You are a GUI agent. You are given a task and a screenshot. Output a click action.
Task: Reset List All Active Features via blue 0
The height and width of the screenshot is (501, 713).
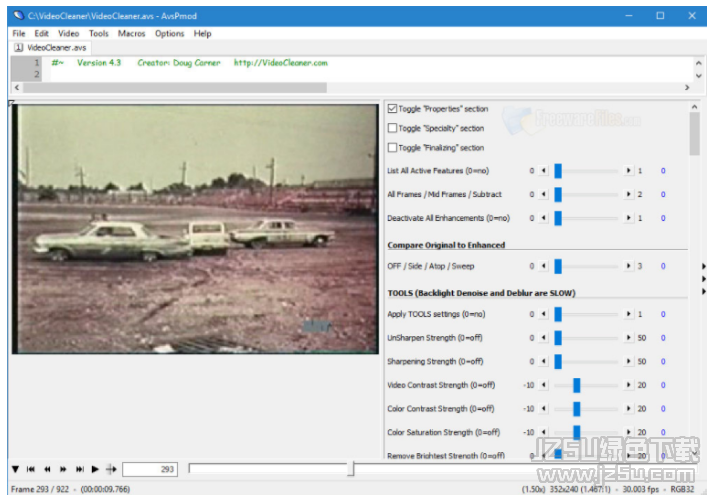[x=663, y=171]
